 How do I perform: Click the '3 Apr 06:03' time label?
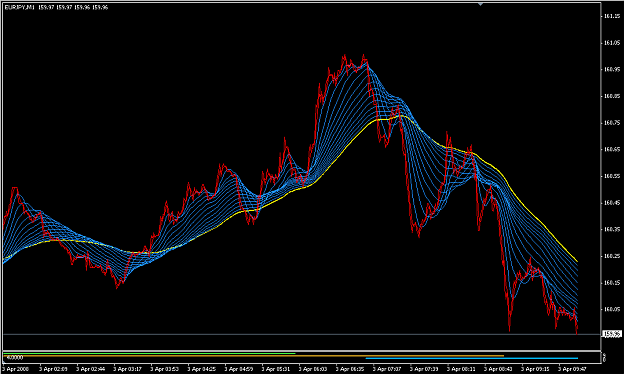[x=312, y=369]
